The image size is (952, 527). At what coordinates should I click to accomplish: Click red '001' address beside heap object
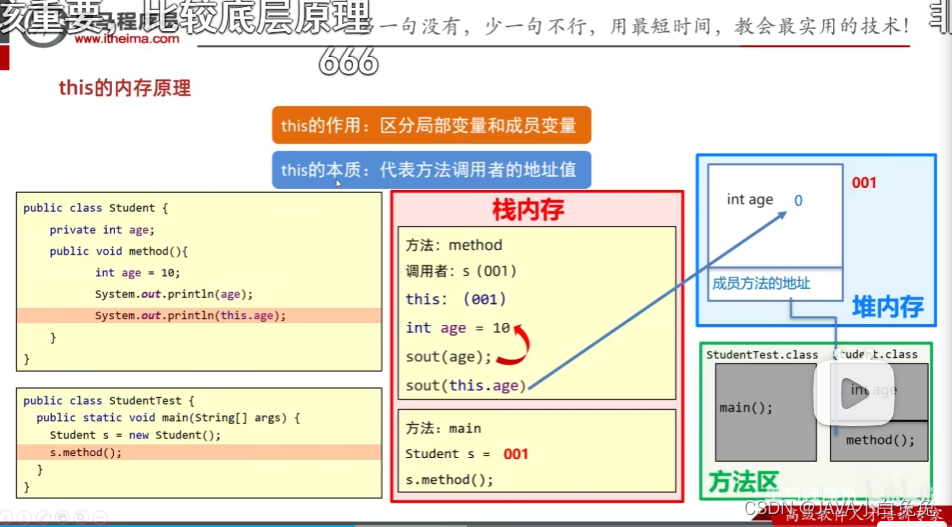click(864, 182)
